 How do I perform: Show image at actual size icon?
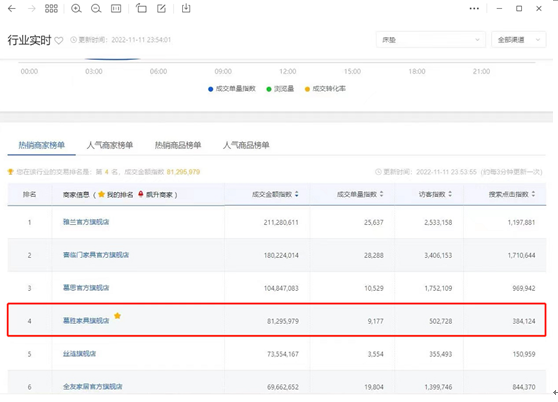click(x=116, y=9)
